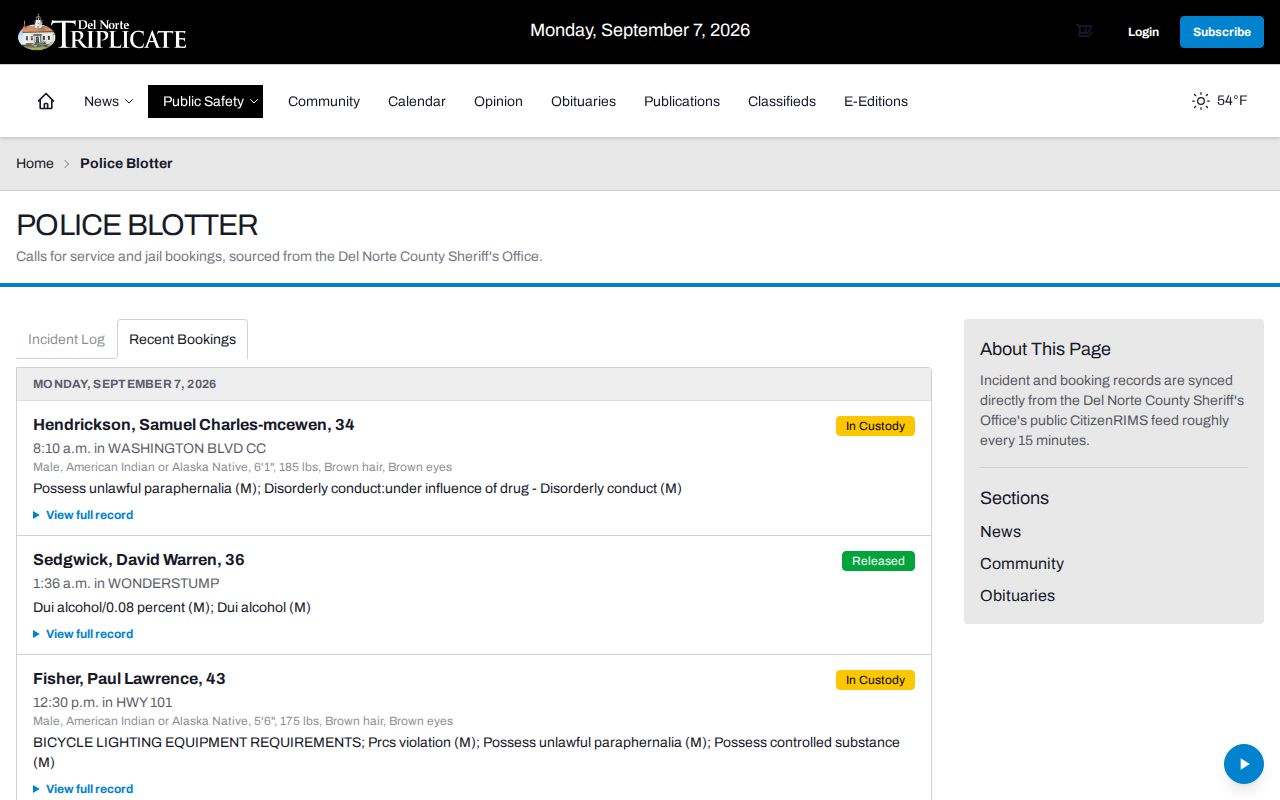Expand full record for Samuel Hendrickson
This screenshot has width=1280, height=800.
[x=83, y=515]
